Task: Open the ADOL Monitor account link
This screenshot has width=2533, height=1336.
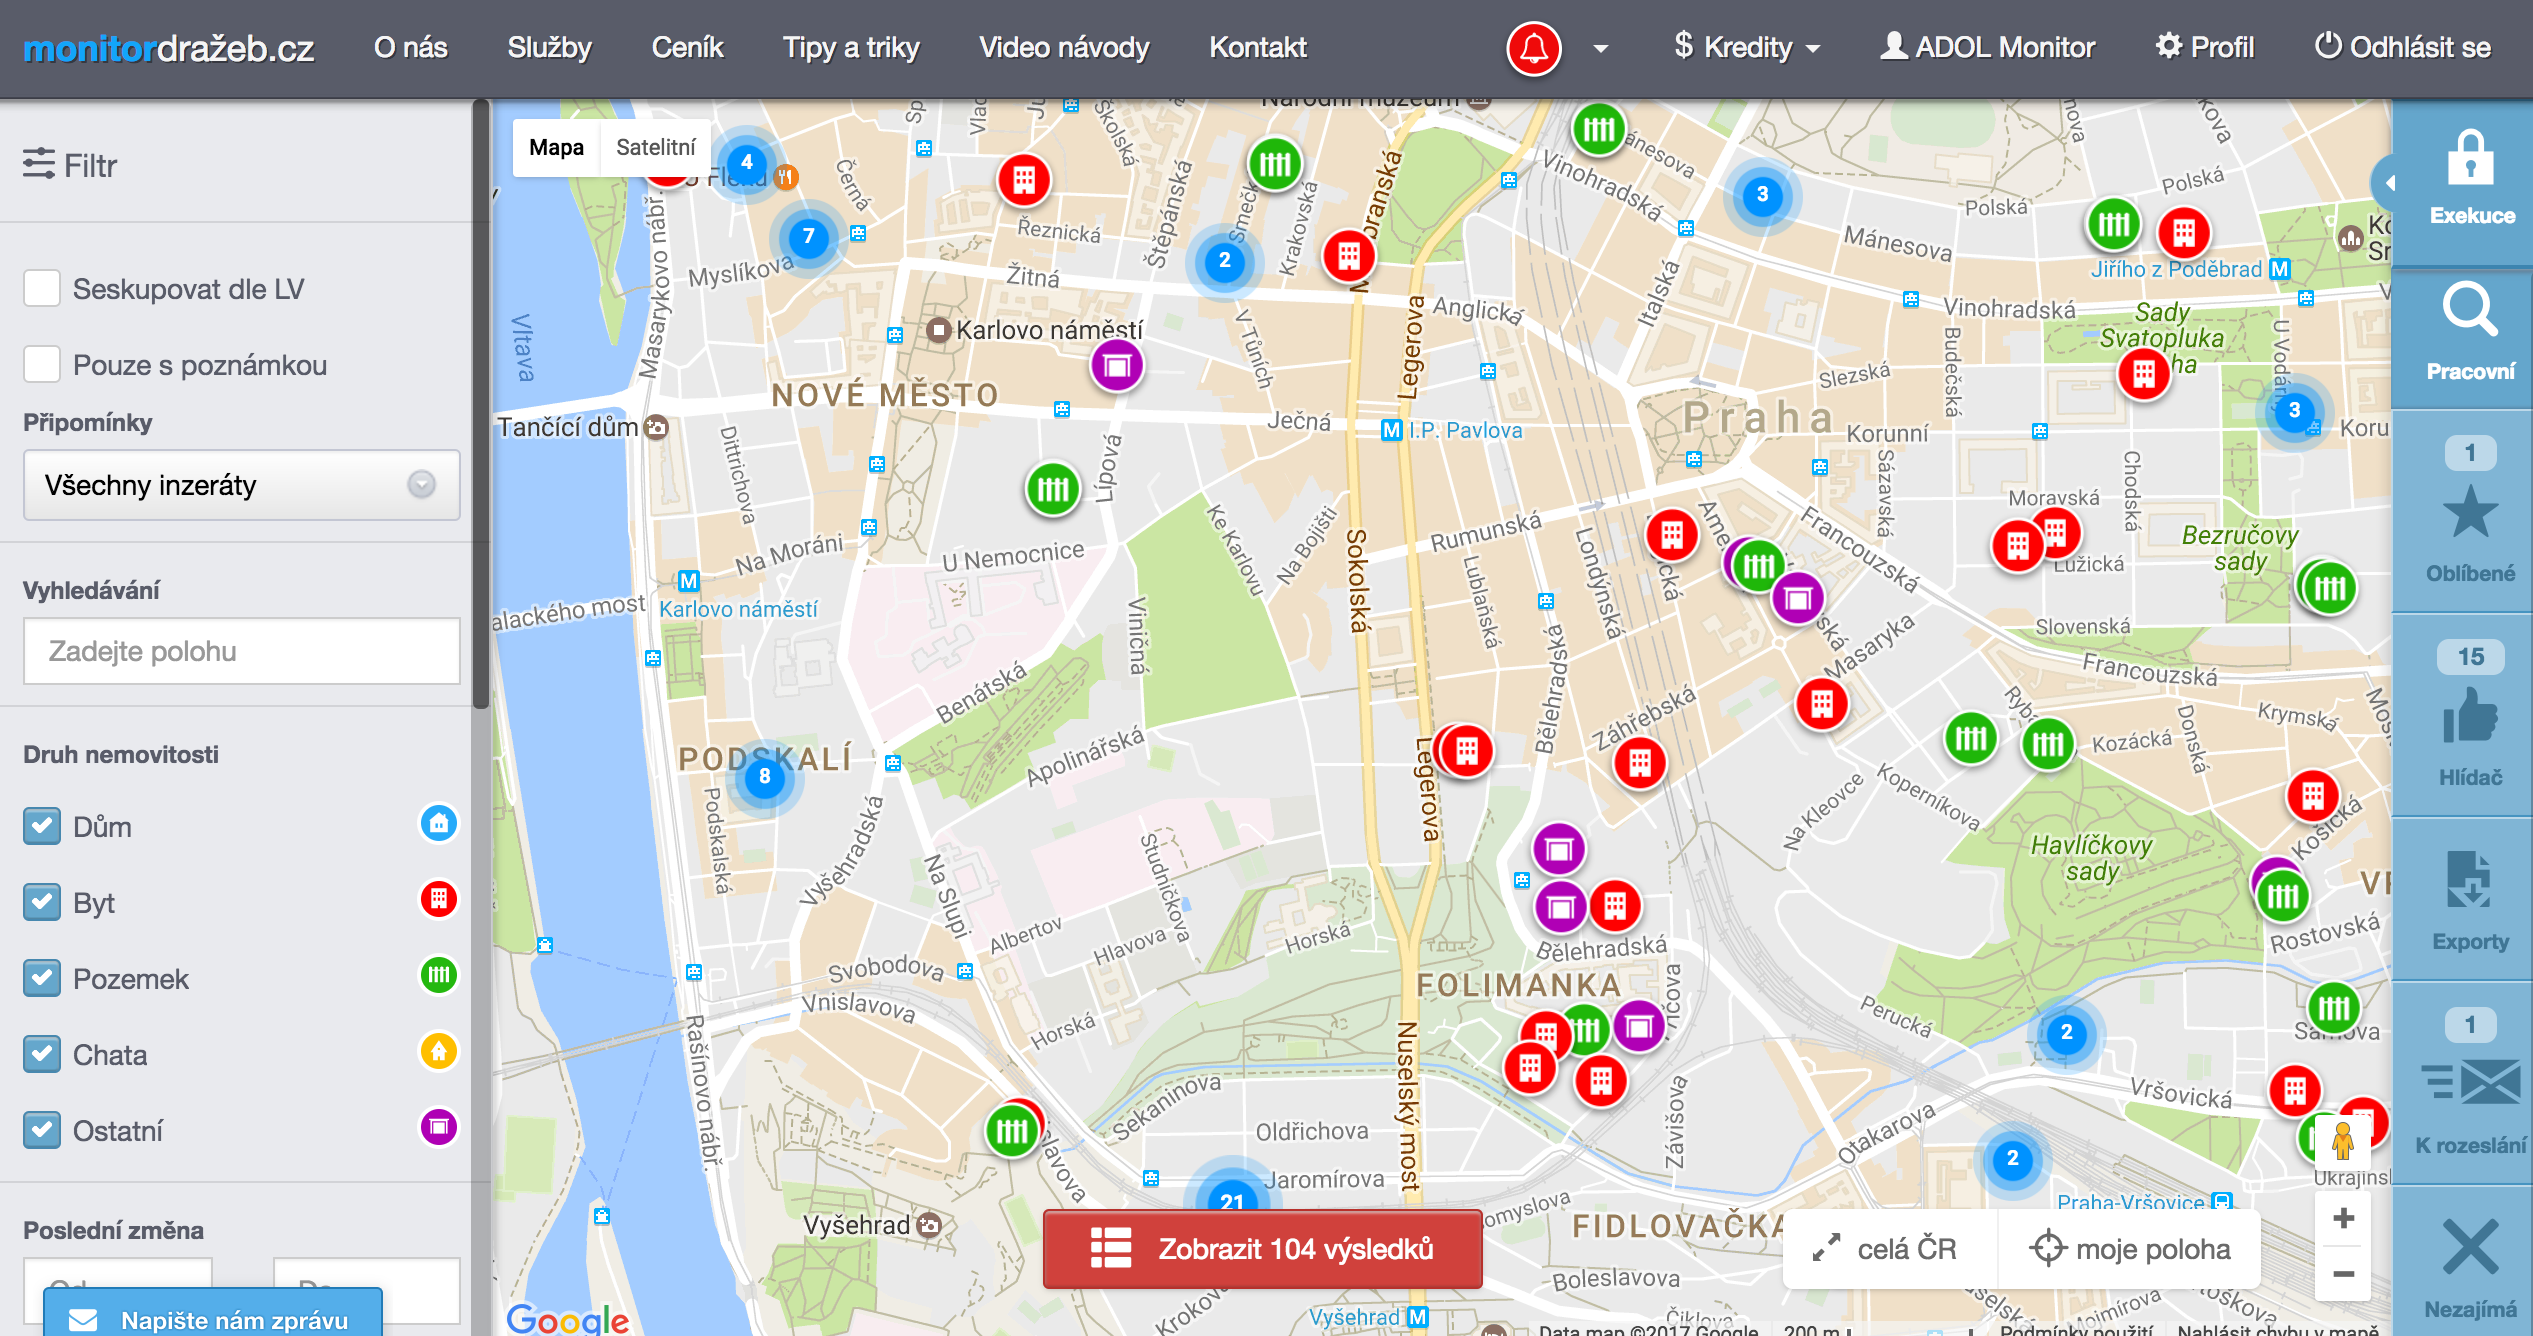Action: click(x=1987, y=47)
